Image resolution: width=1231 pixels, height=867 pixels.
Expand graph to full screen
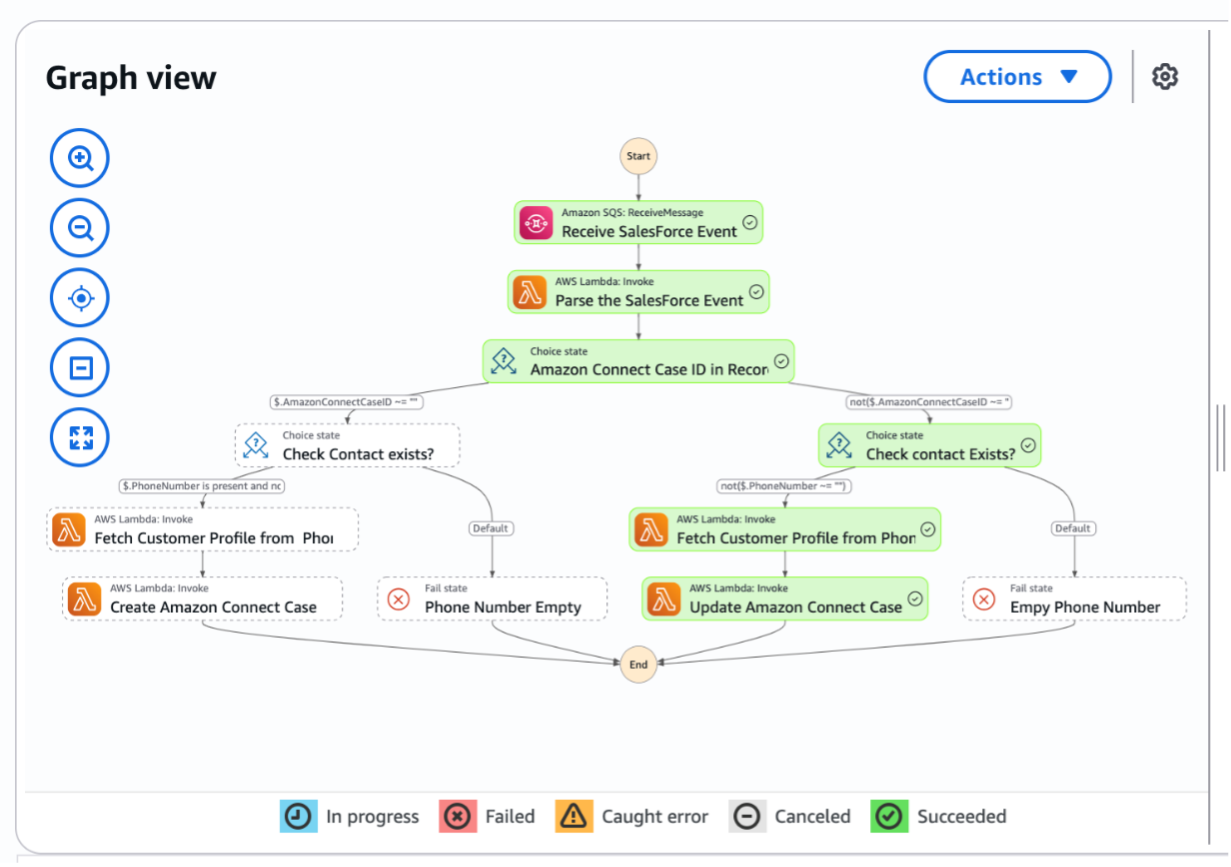tap(80, 438)
